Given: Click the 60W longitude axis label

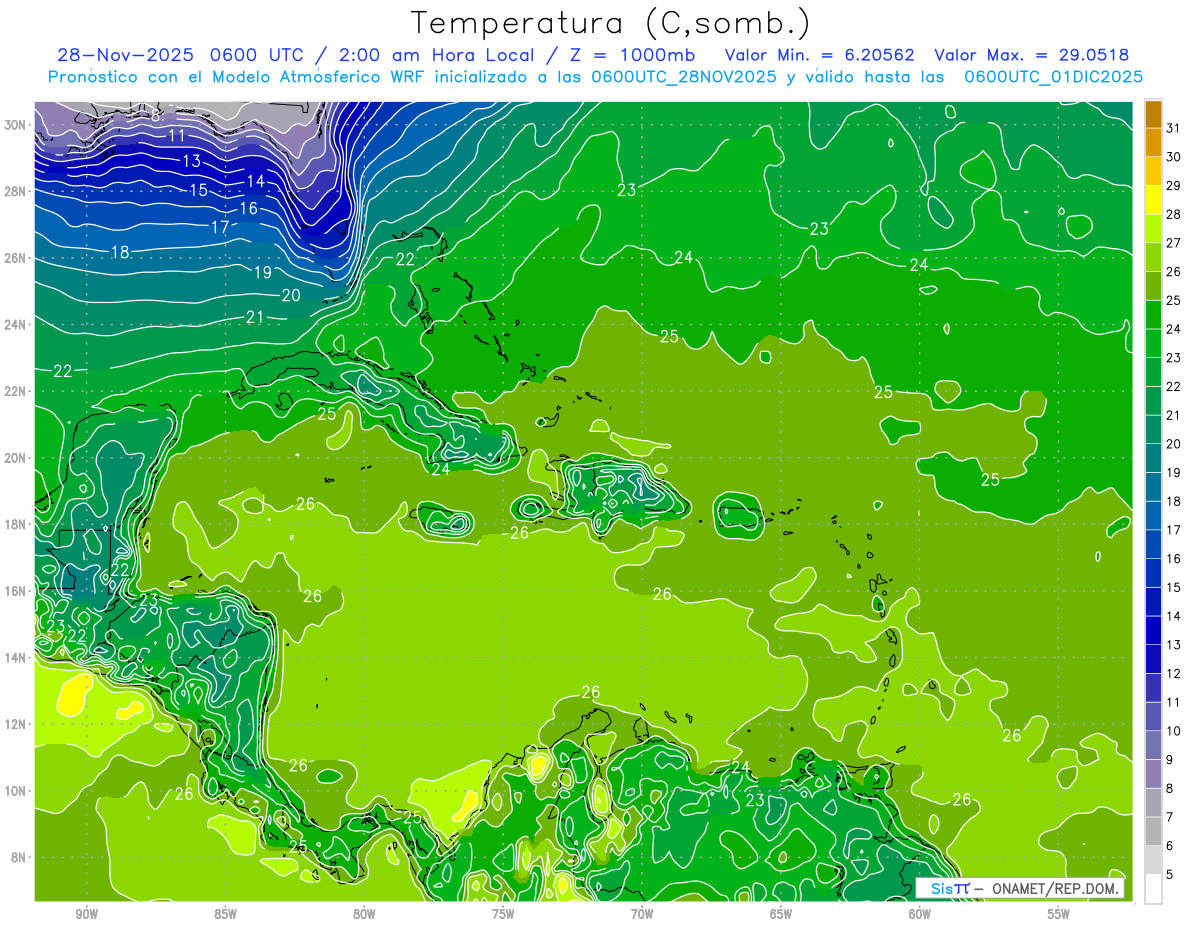Looking at the screenshot, I should point(920,914).
